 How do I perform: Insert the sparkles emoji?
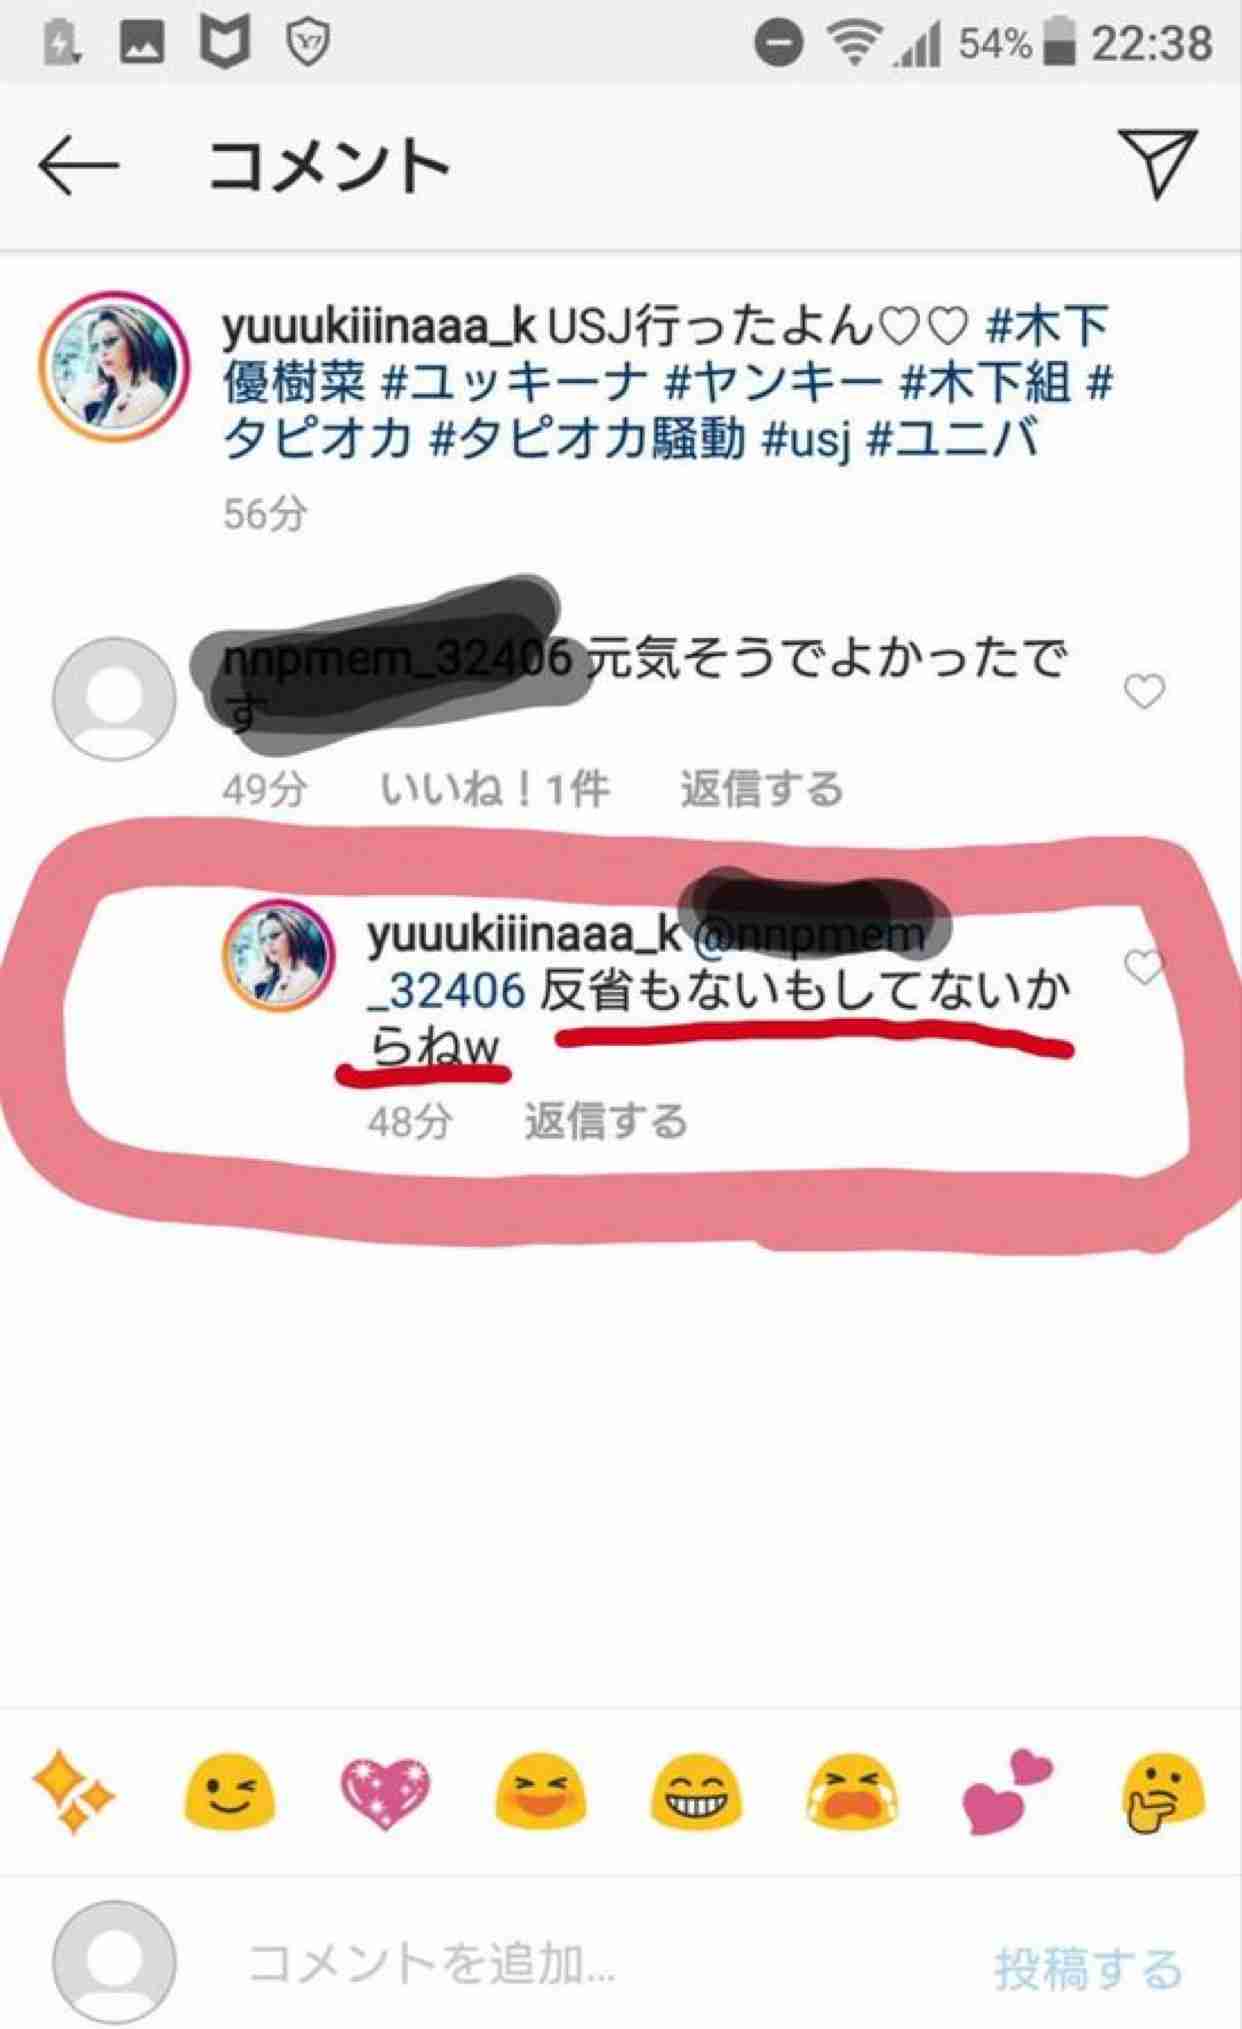point(74,1792)
